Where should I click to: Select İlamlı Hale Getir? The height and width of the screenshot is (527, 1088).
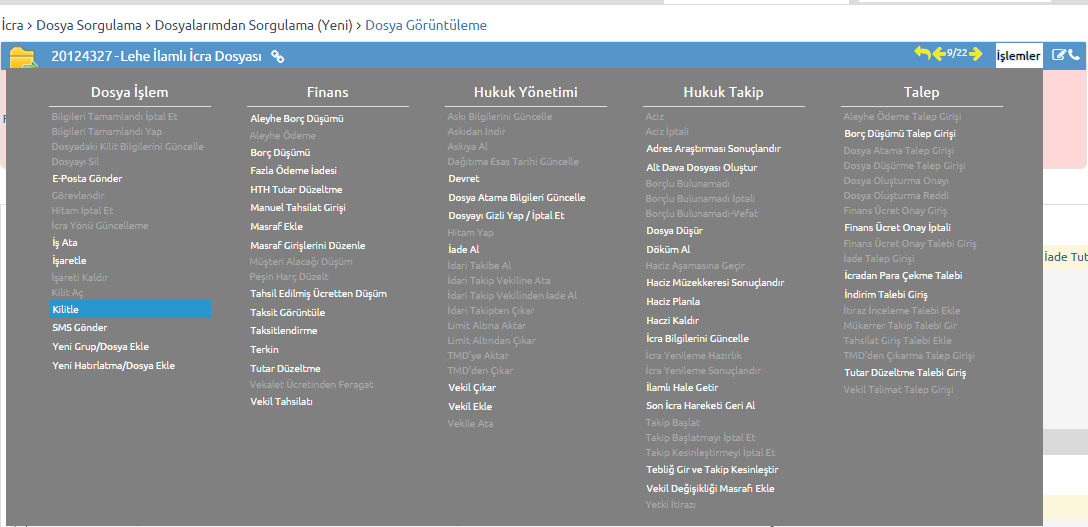682,388
